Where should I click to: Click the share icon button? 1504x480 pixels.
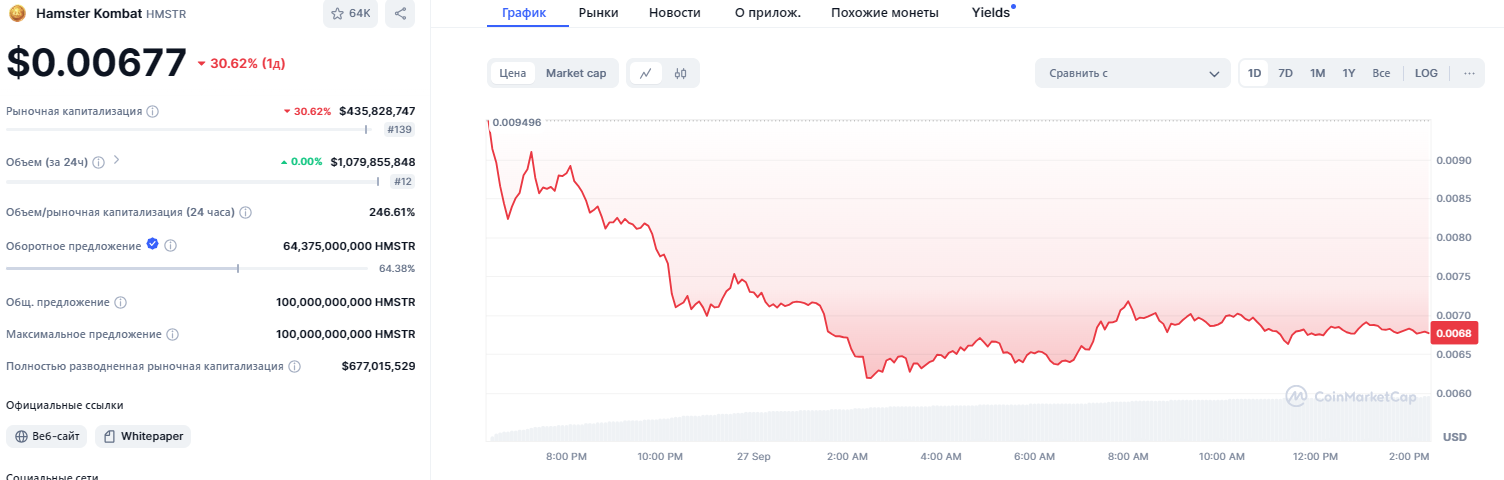400,14
